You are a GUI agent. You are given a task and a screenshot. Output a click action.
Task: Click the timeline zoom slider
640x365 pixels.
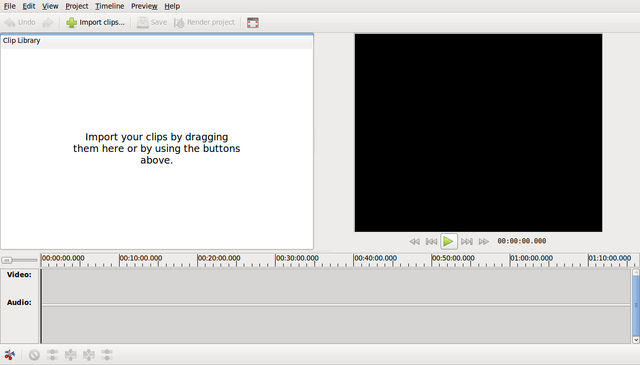[x=19, y=260]
